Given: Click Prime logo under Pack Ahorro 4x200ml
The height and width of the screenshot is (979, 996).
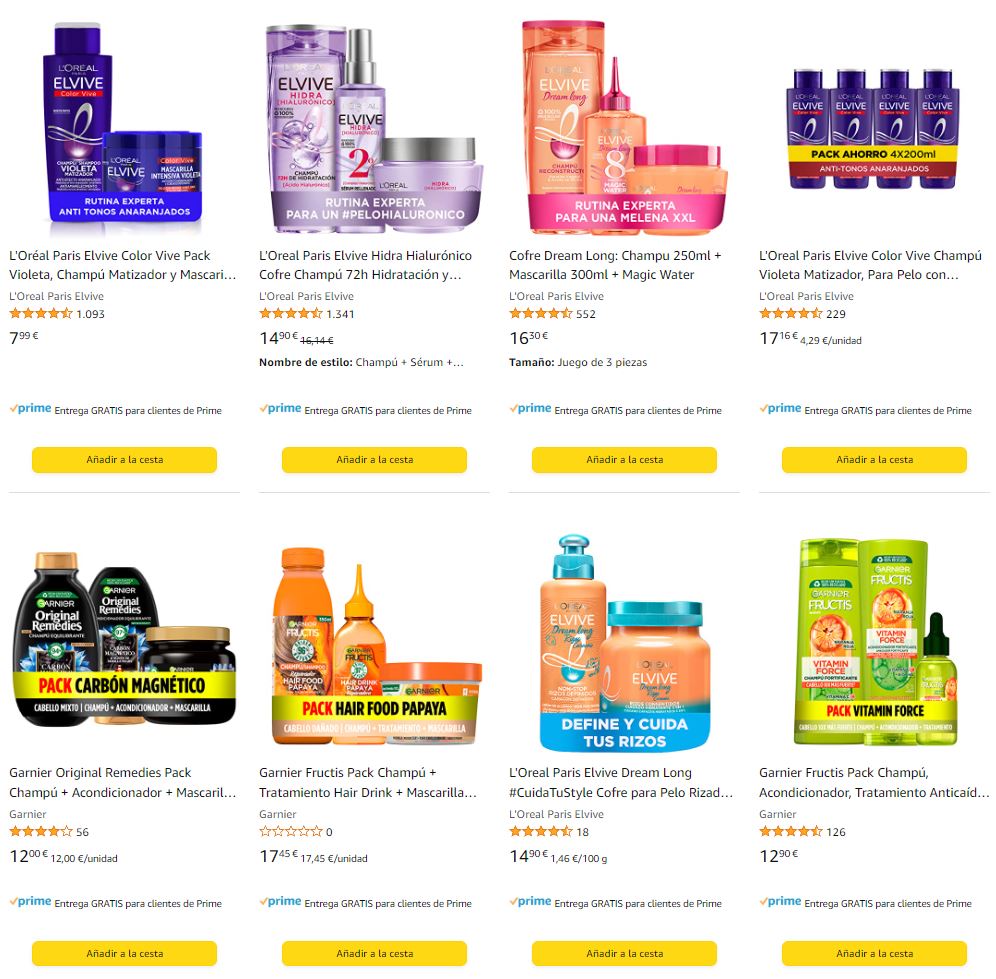Looking at the screenshot, I should pyautogui.click(x=781, y=408).
